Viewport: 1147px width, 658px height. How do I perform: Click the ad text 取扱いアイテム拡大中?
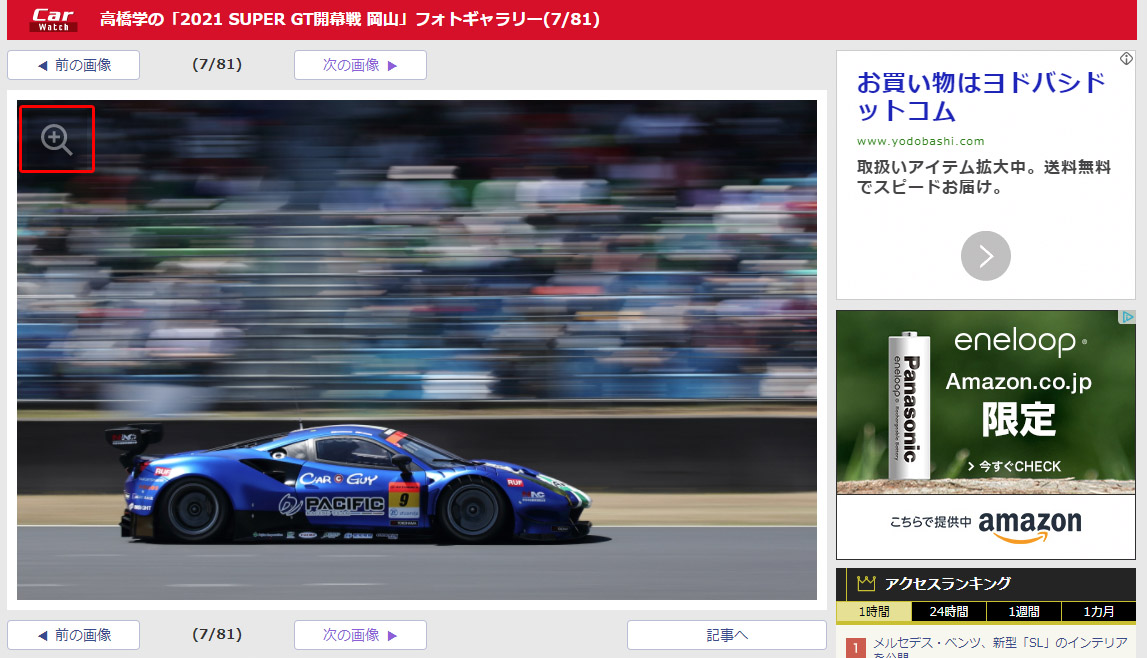[x=983, y=177]
